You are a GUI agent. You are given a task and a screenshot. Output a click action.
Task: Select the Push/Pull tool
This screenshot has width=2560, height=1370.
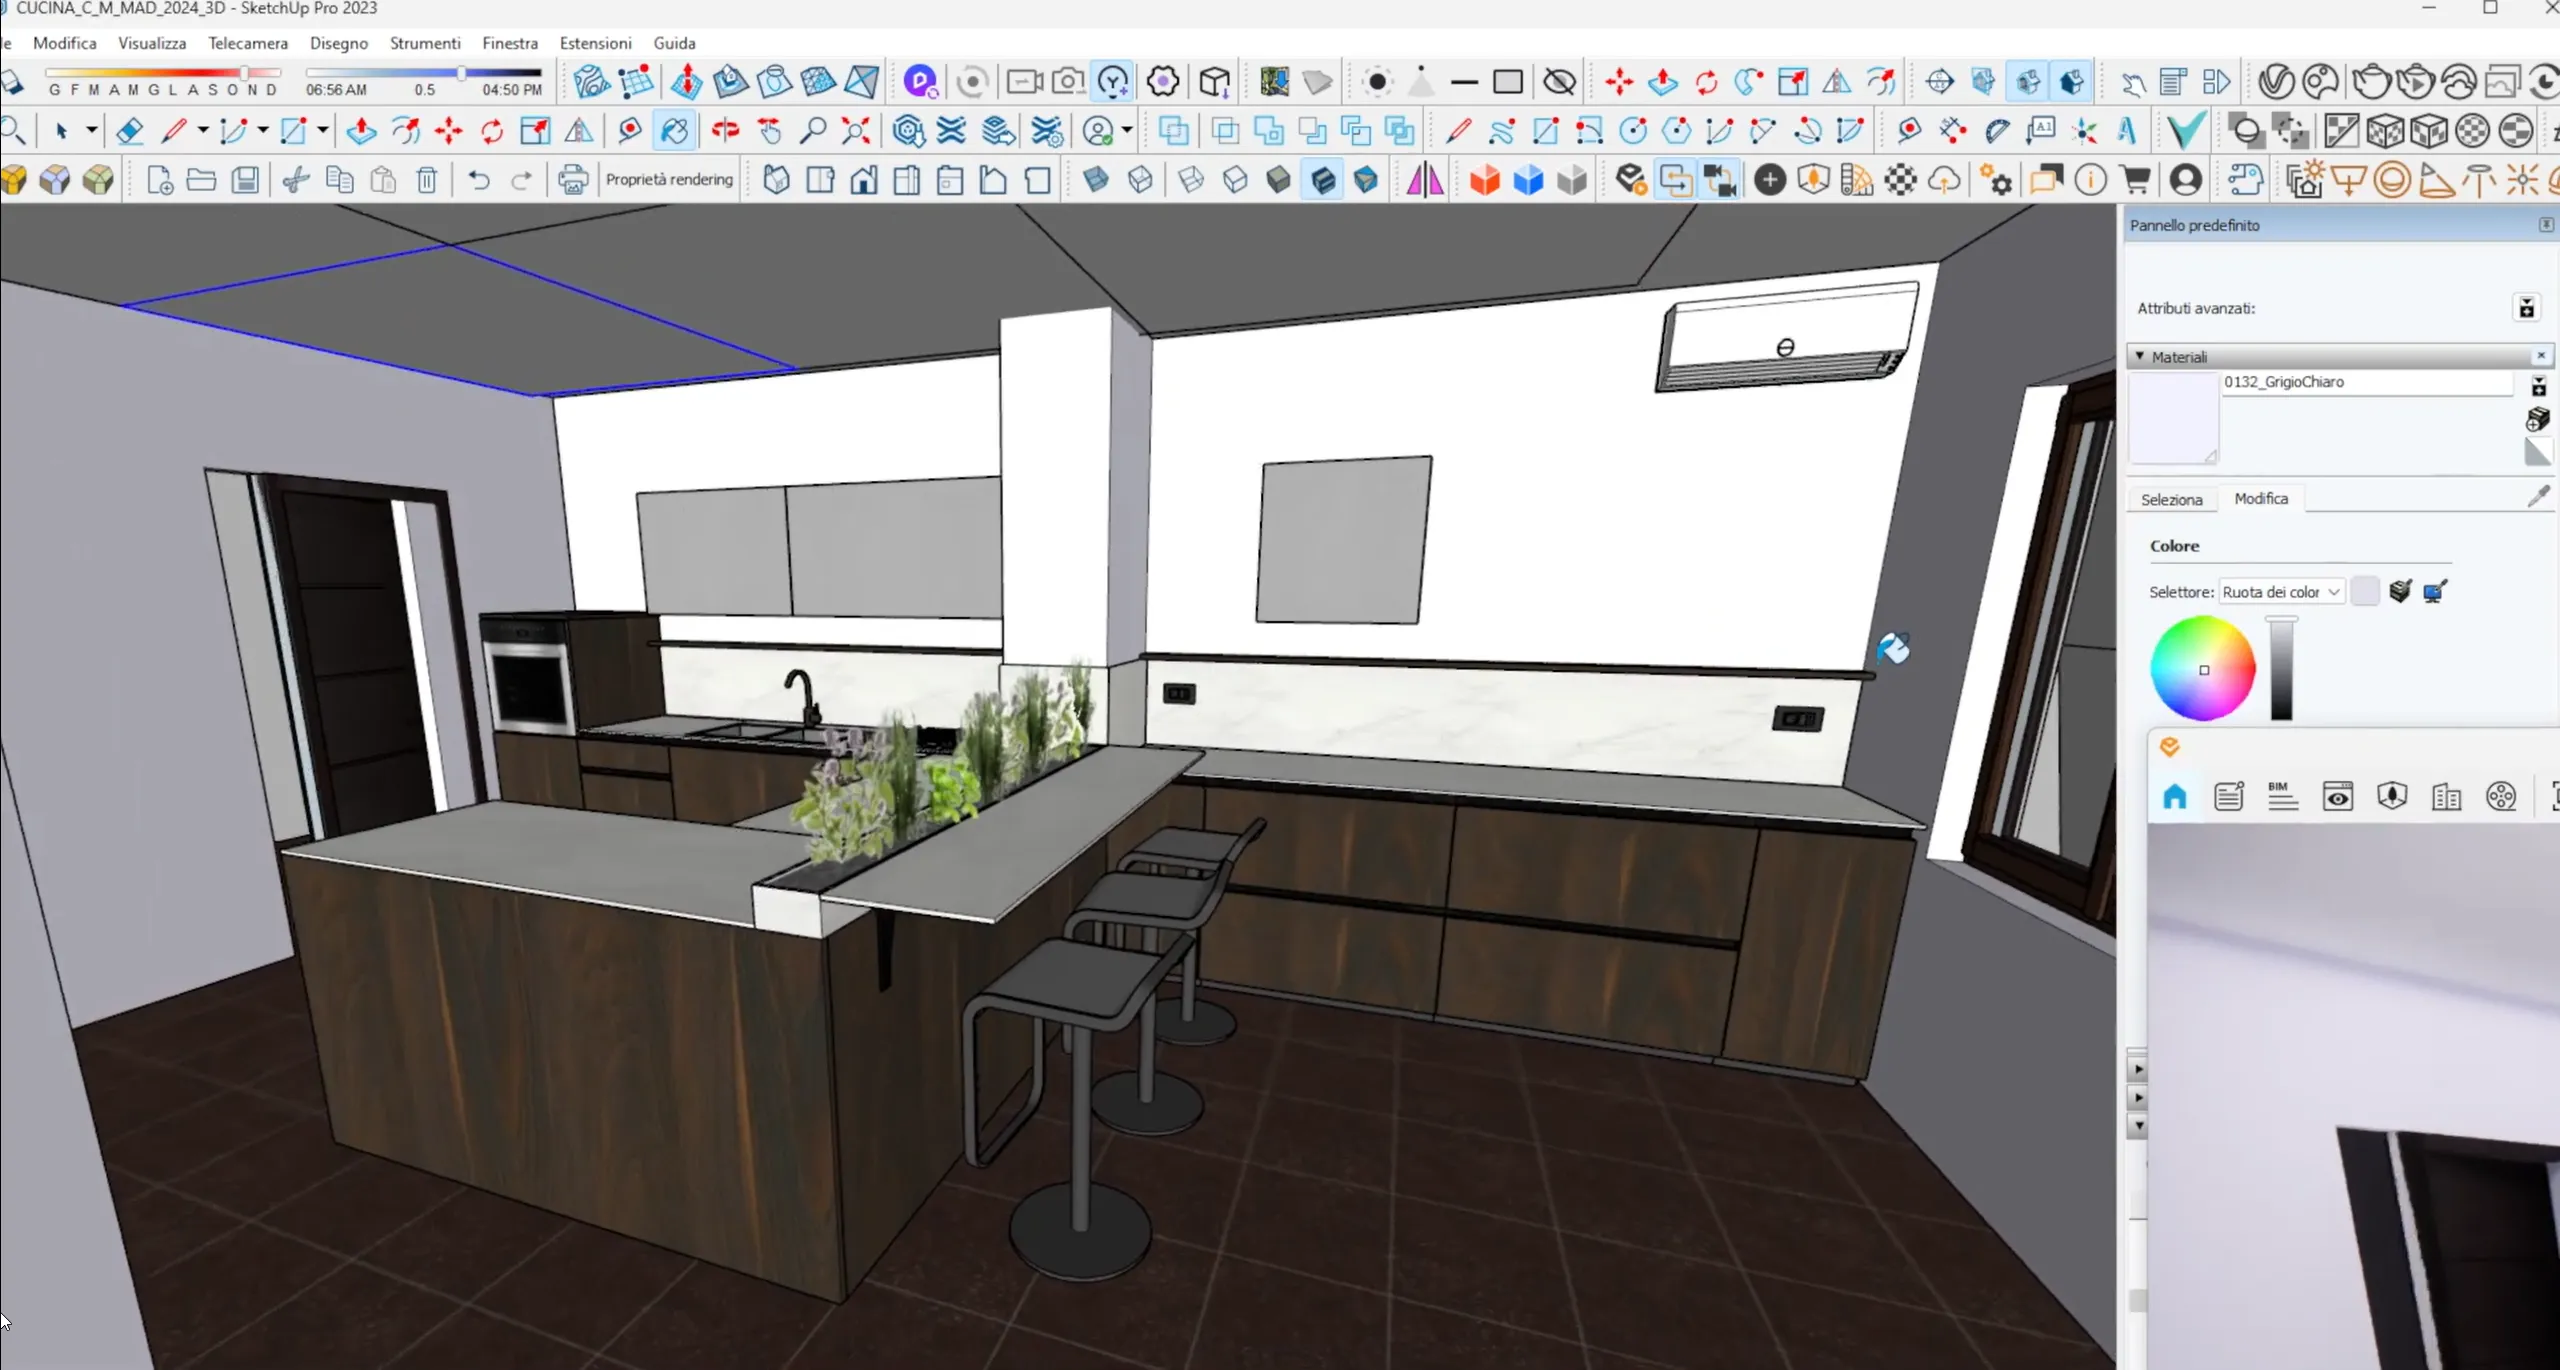(361, 131)
